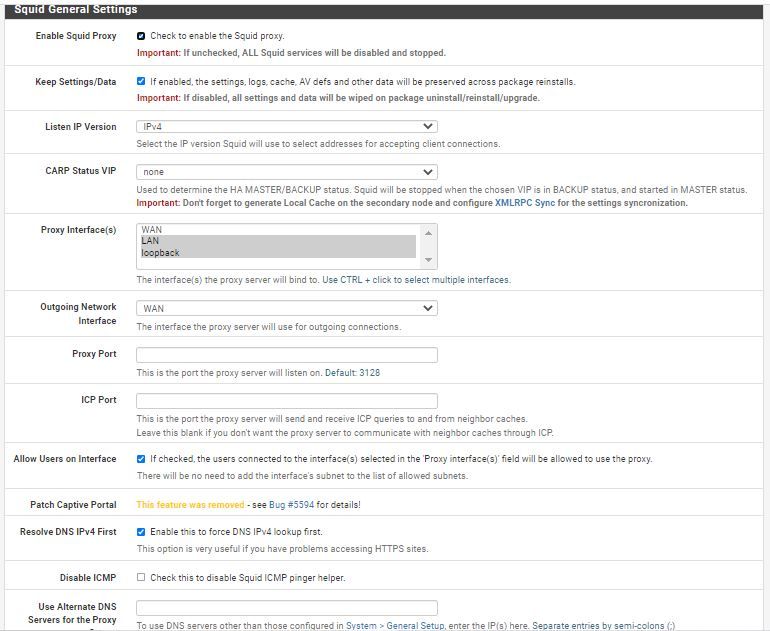Image resolution: width=770 pixels, height=631 pixels.
Task: Open the System > General Setup link
Action: [x=395, y=626]
